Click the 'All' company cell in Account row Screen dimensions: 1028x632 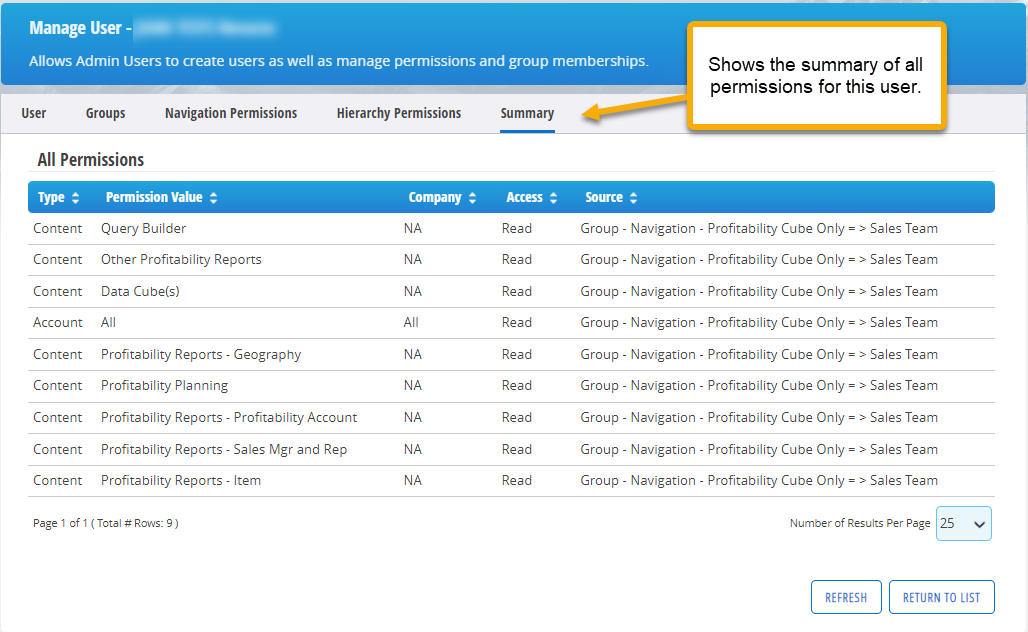(x=411, y=323)
